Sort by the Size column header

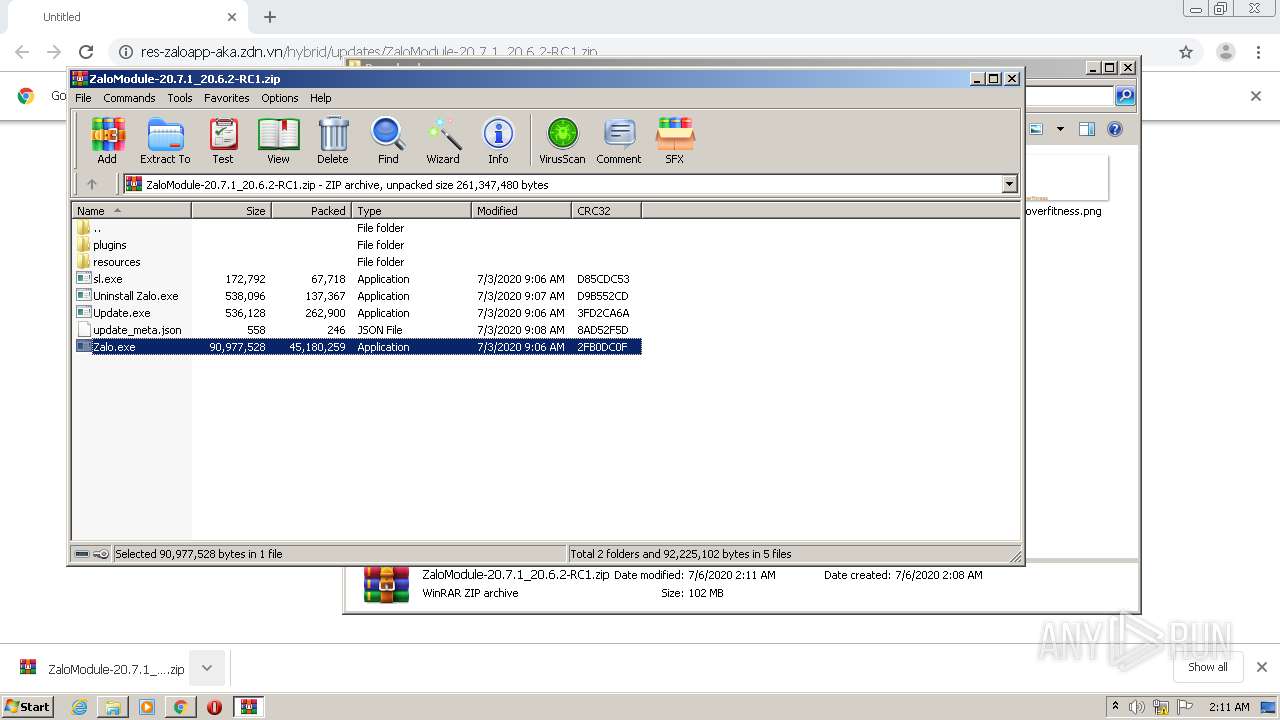coord(232,211)
